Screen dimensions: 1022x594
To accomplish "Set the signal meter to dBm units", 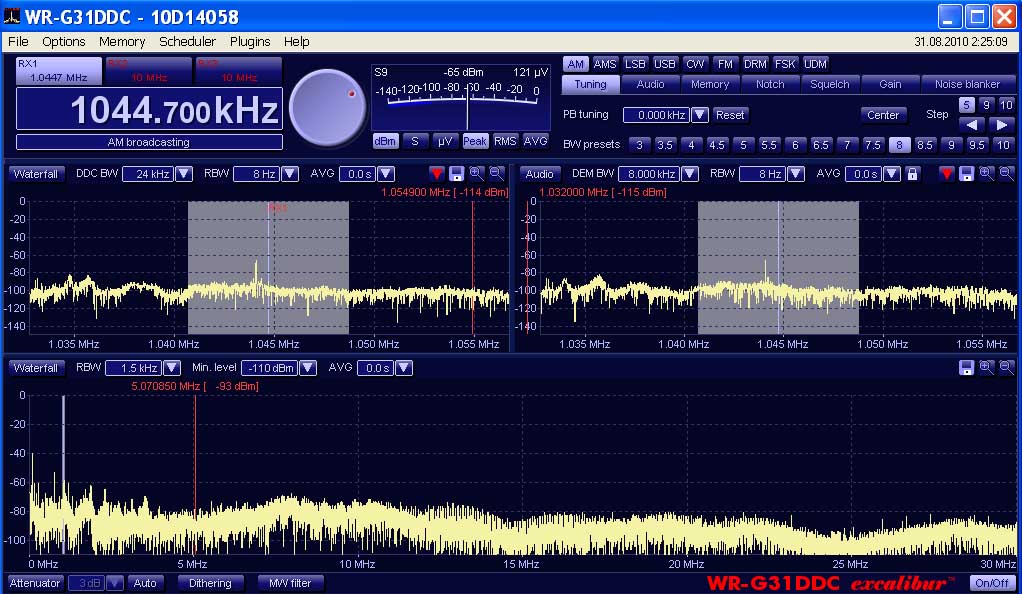I will [x=385, y=141].
